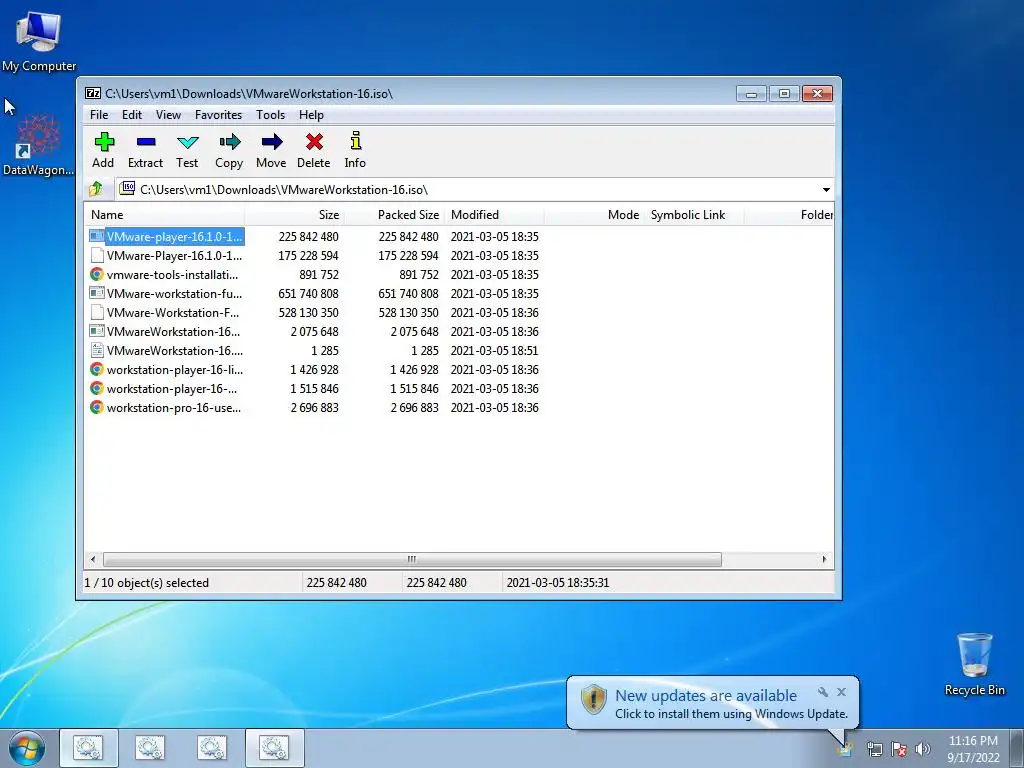This screenshot has height=768, width=1024.
Task: Open the Windows Start orb
Action: click(27, 748)
